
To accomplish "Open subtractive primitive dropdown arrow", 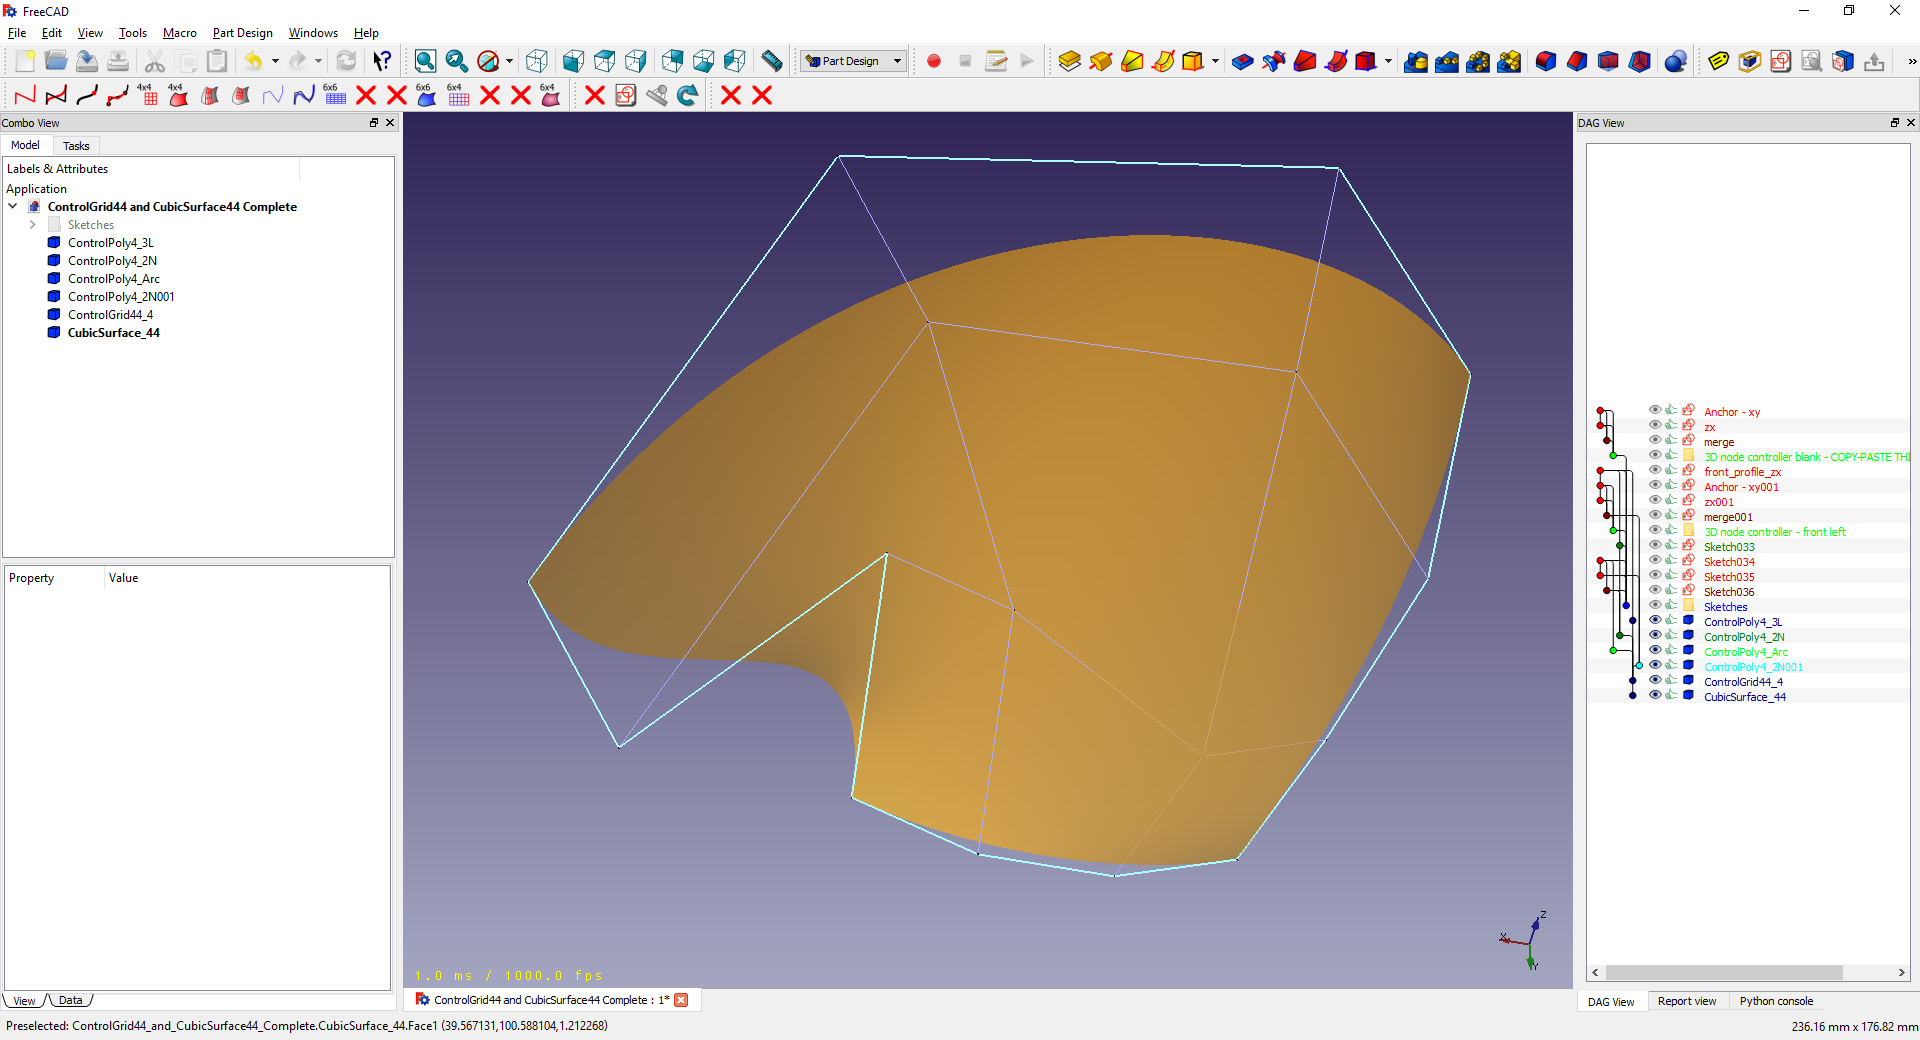I will coord(1388,61).
